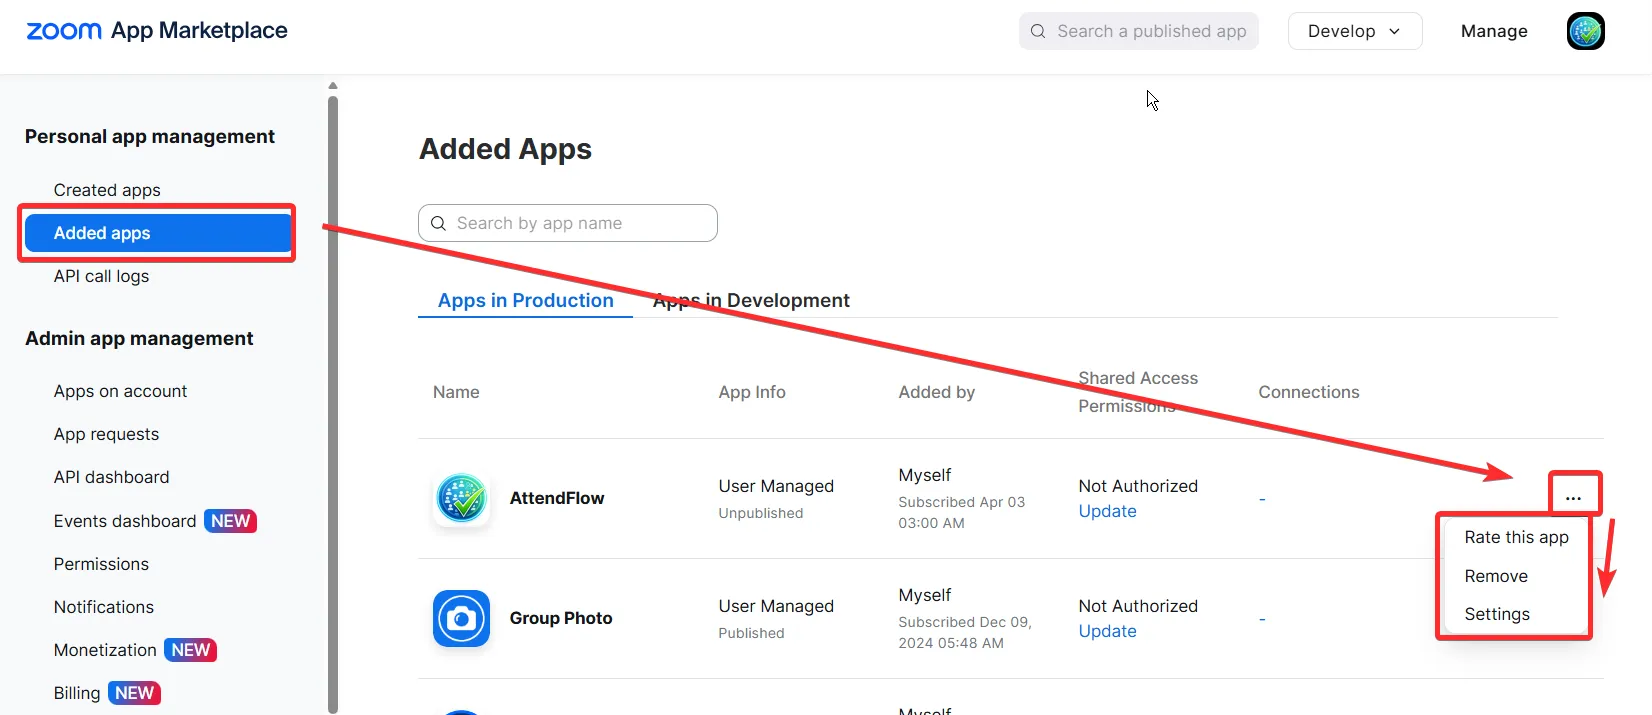Click the Name column header
The height and width of the screenshot is (715, 1652).
tap(456, 392)
